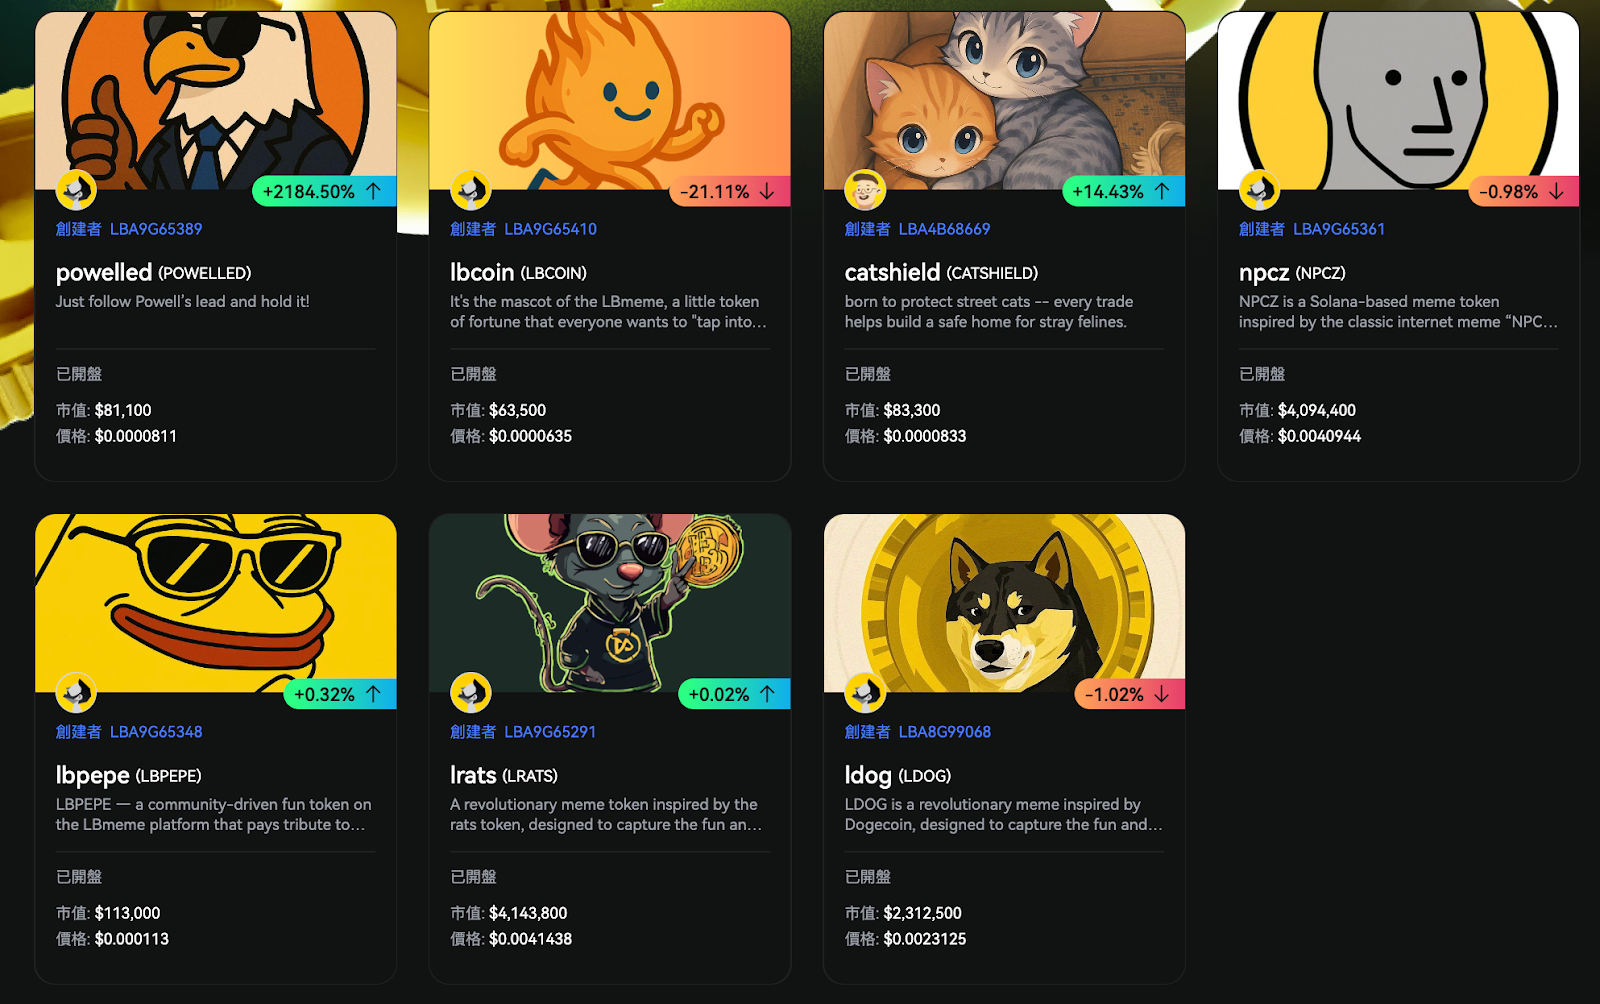1600x1004 pixels.
Task: Select the lrats (LRATS) token title
Action: click(504, 776)
